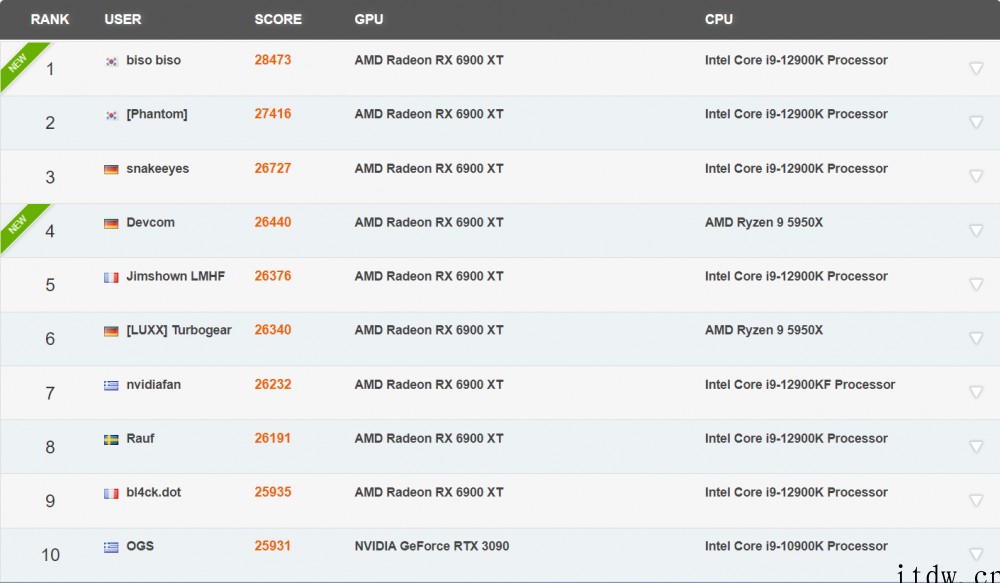The height and width of the screenshot is (583, 1000).
Task: Click the NEW ribbon on rank 4
Action: pyautogui.click(x=19, y=224)
